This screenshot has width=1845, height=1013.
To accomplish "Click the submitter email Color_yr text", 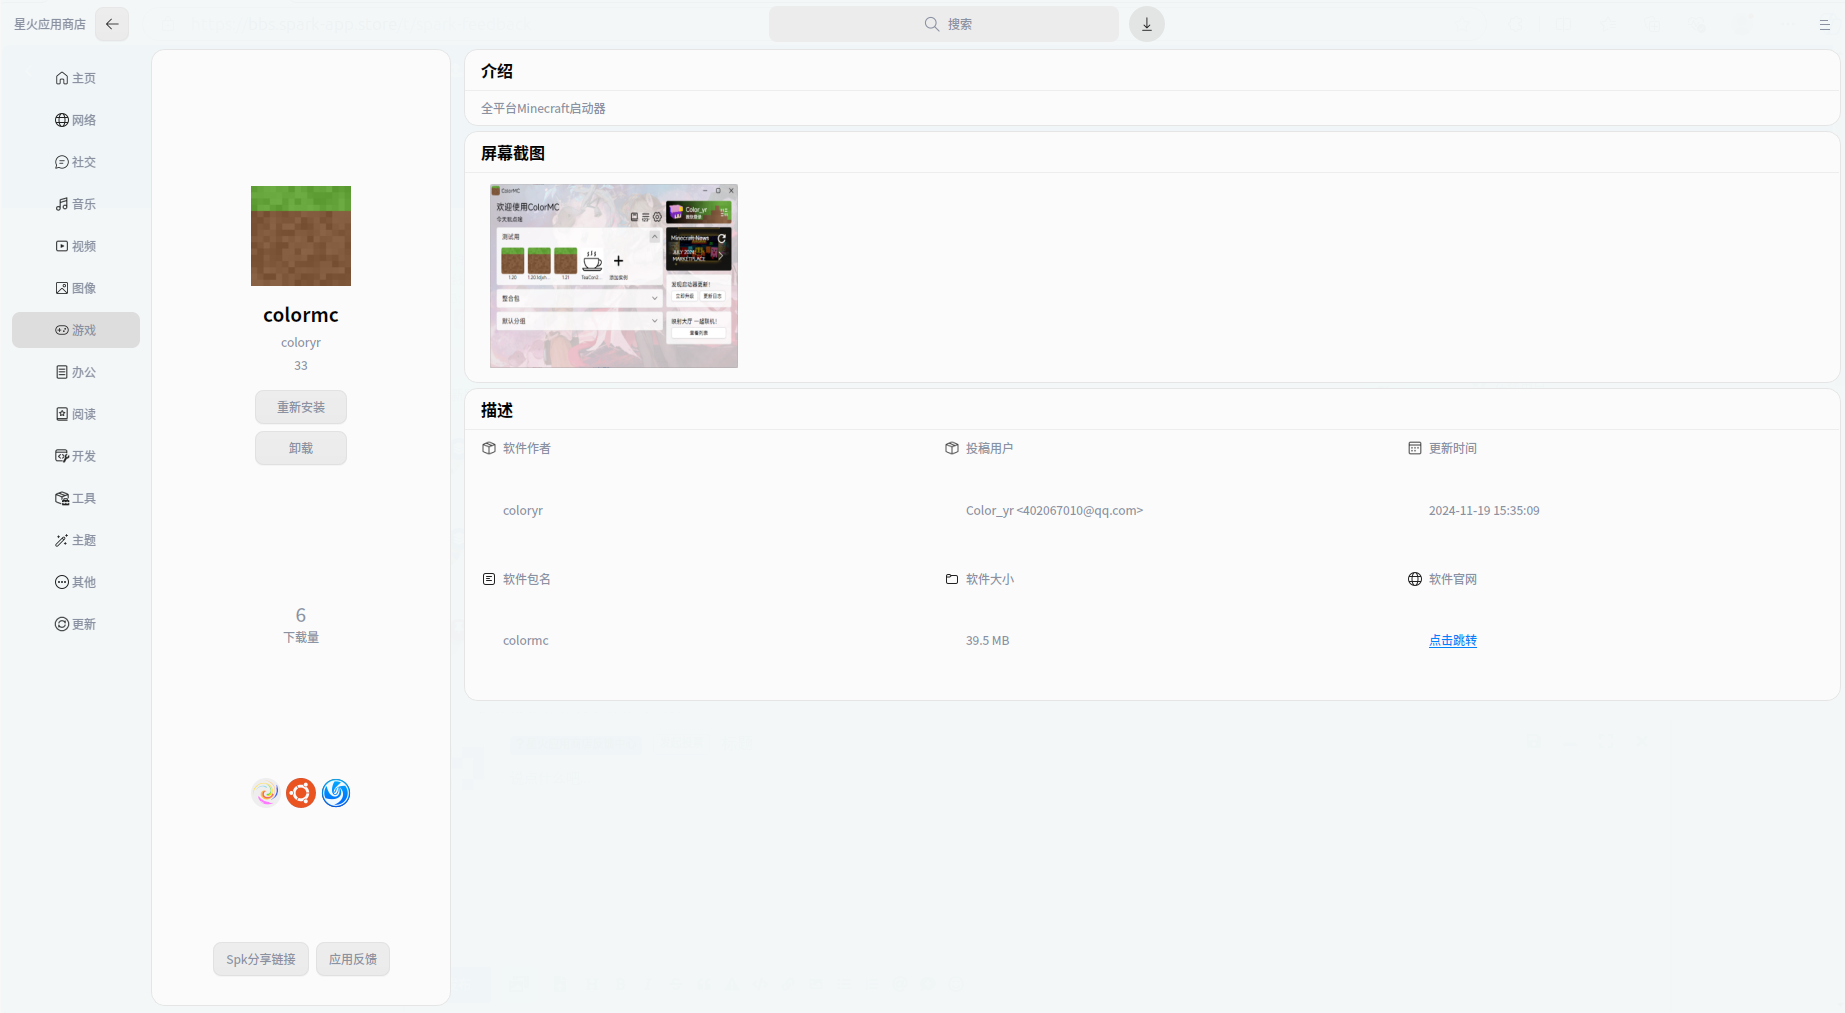I will 1054,510.
